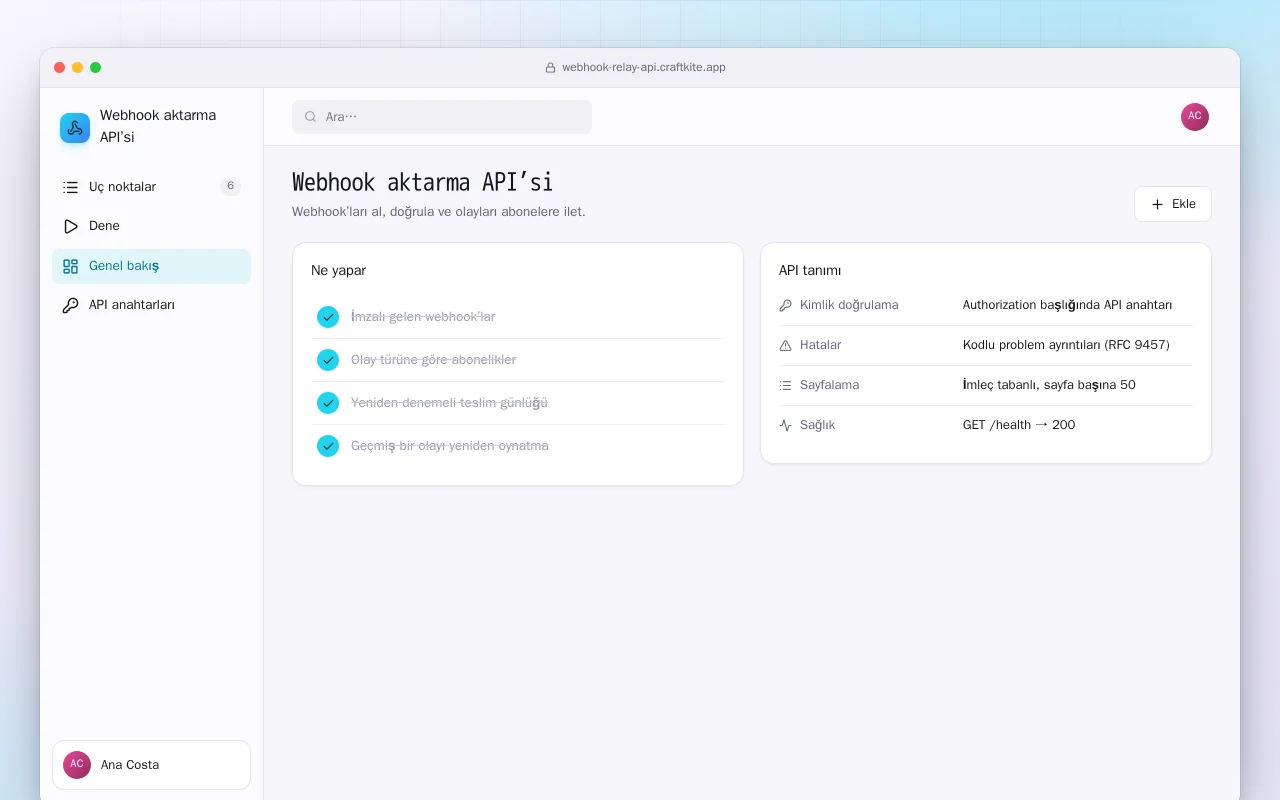Viewport: 1280px width, 800px height.
Task: Click the Hatalar warning triangle icon
Action: coord(785,345)
